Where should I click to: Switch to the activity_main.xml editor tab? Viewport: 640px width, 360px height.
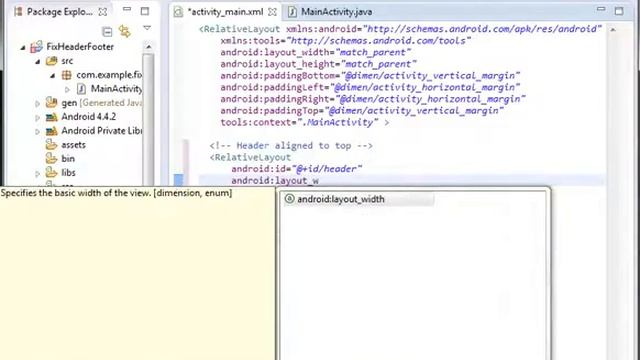pos(225,12)
